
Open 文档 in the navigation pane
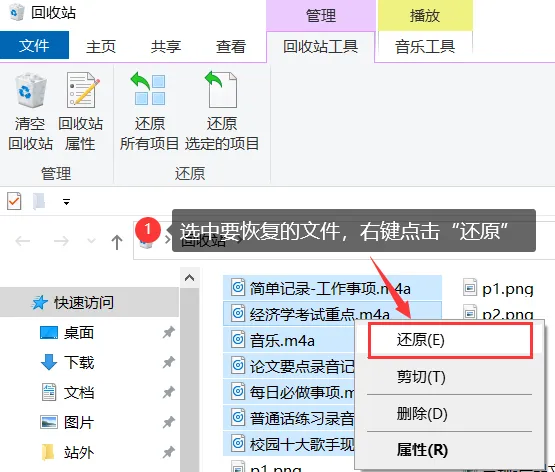pos(79,392)
